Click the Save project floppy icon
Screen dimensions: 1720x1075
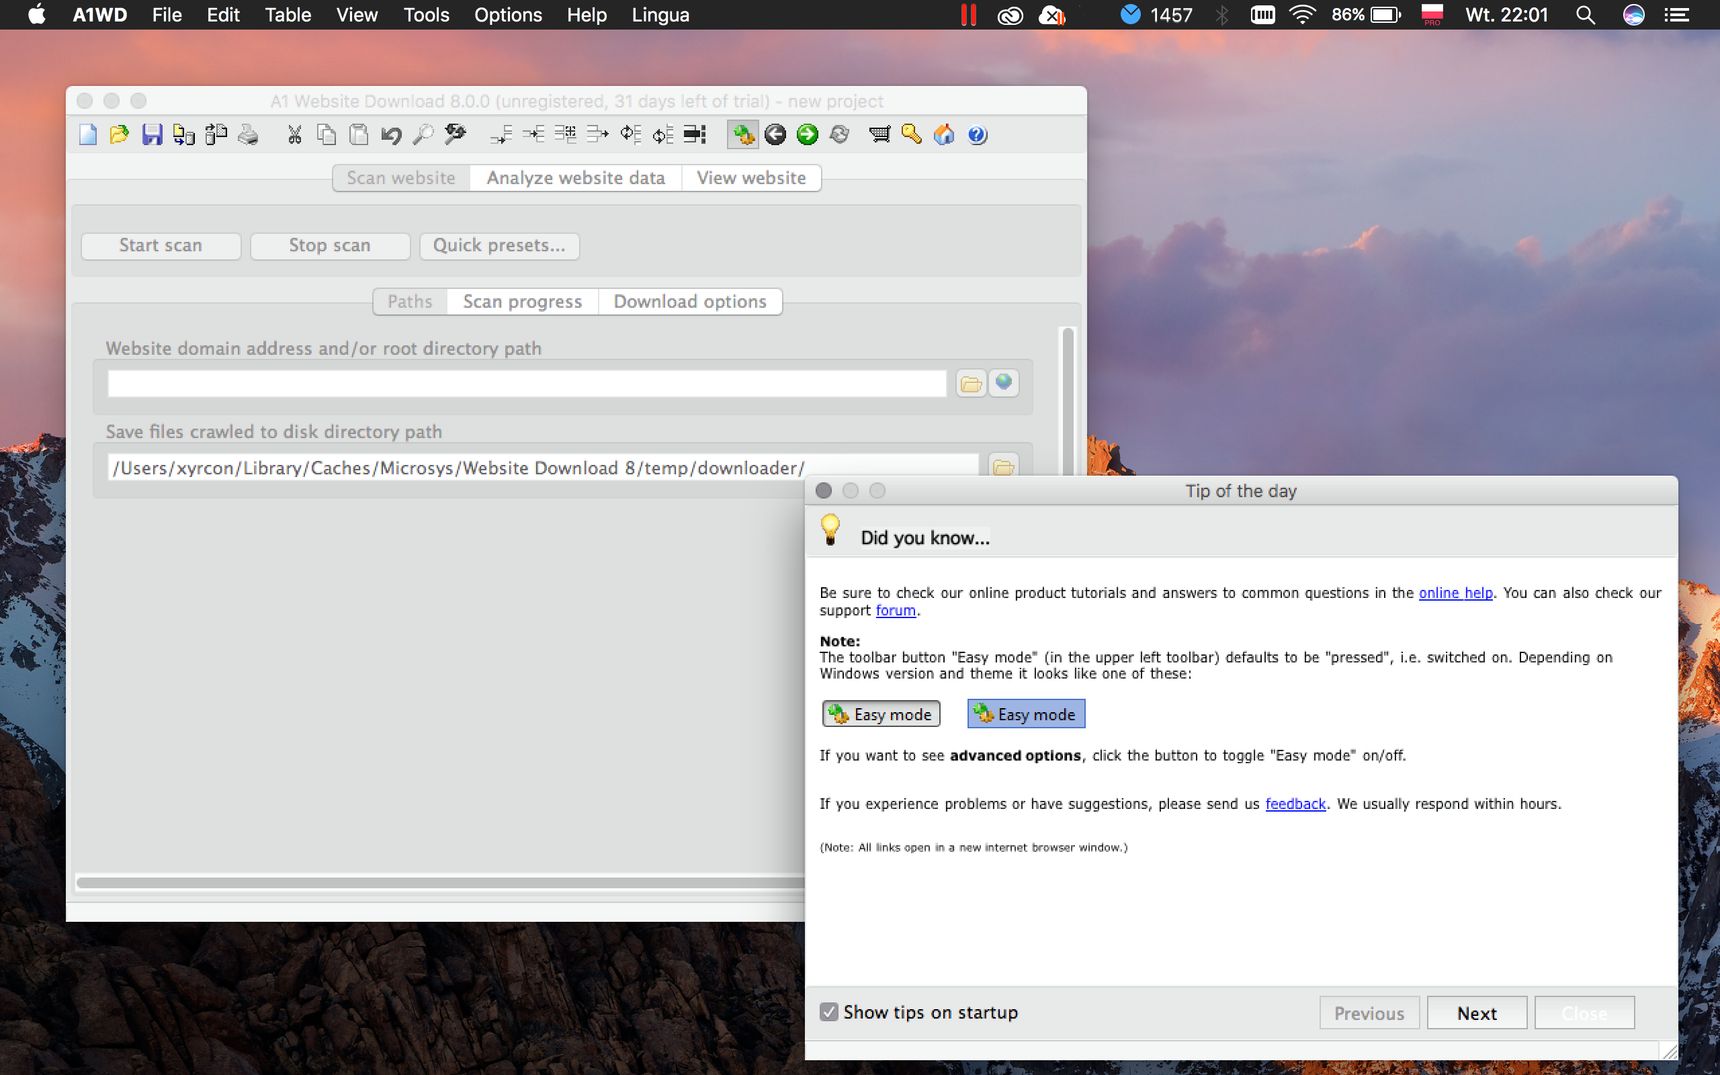click(x=152, y=135)
